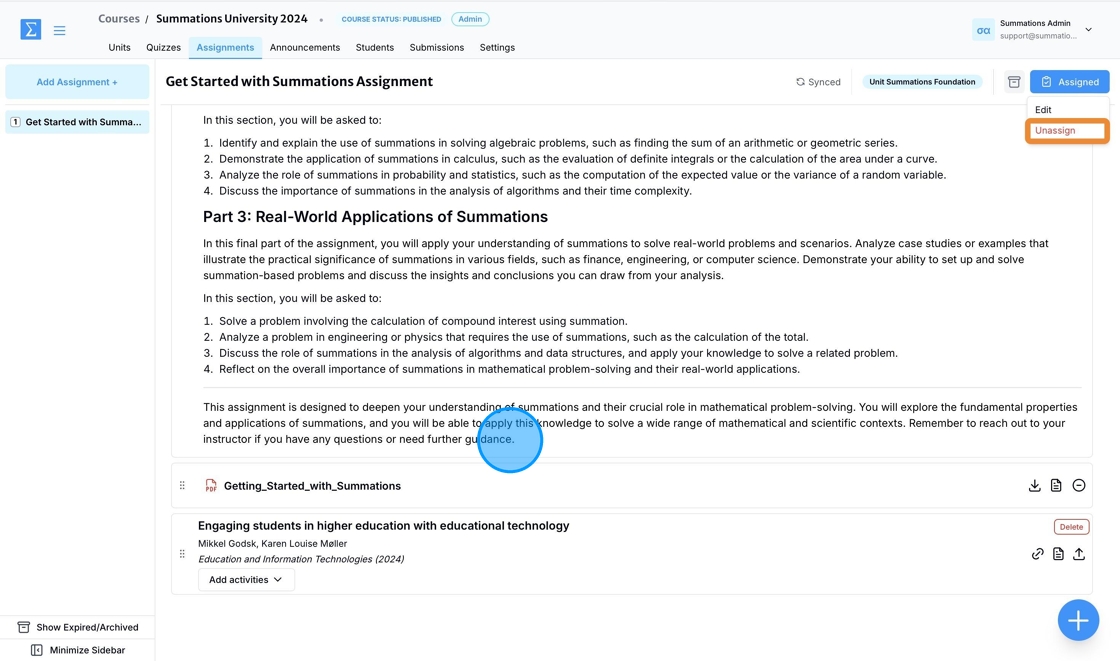The image size is (1120, 661).
Task: Copy link icon for Engaging students article
Action: coord(1037,554)
